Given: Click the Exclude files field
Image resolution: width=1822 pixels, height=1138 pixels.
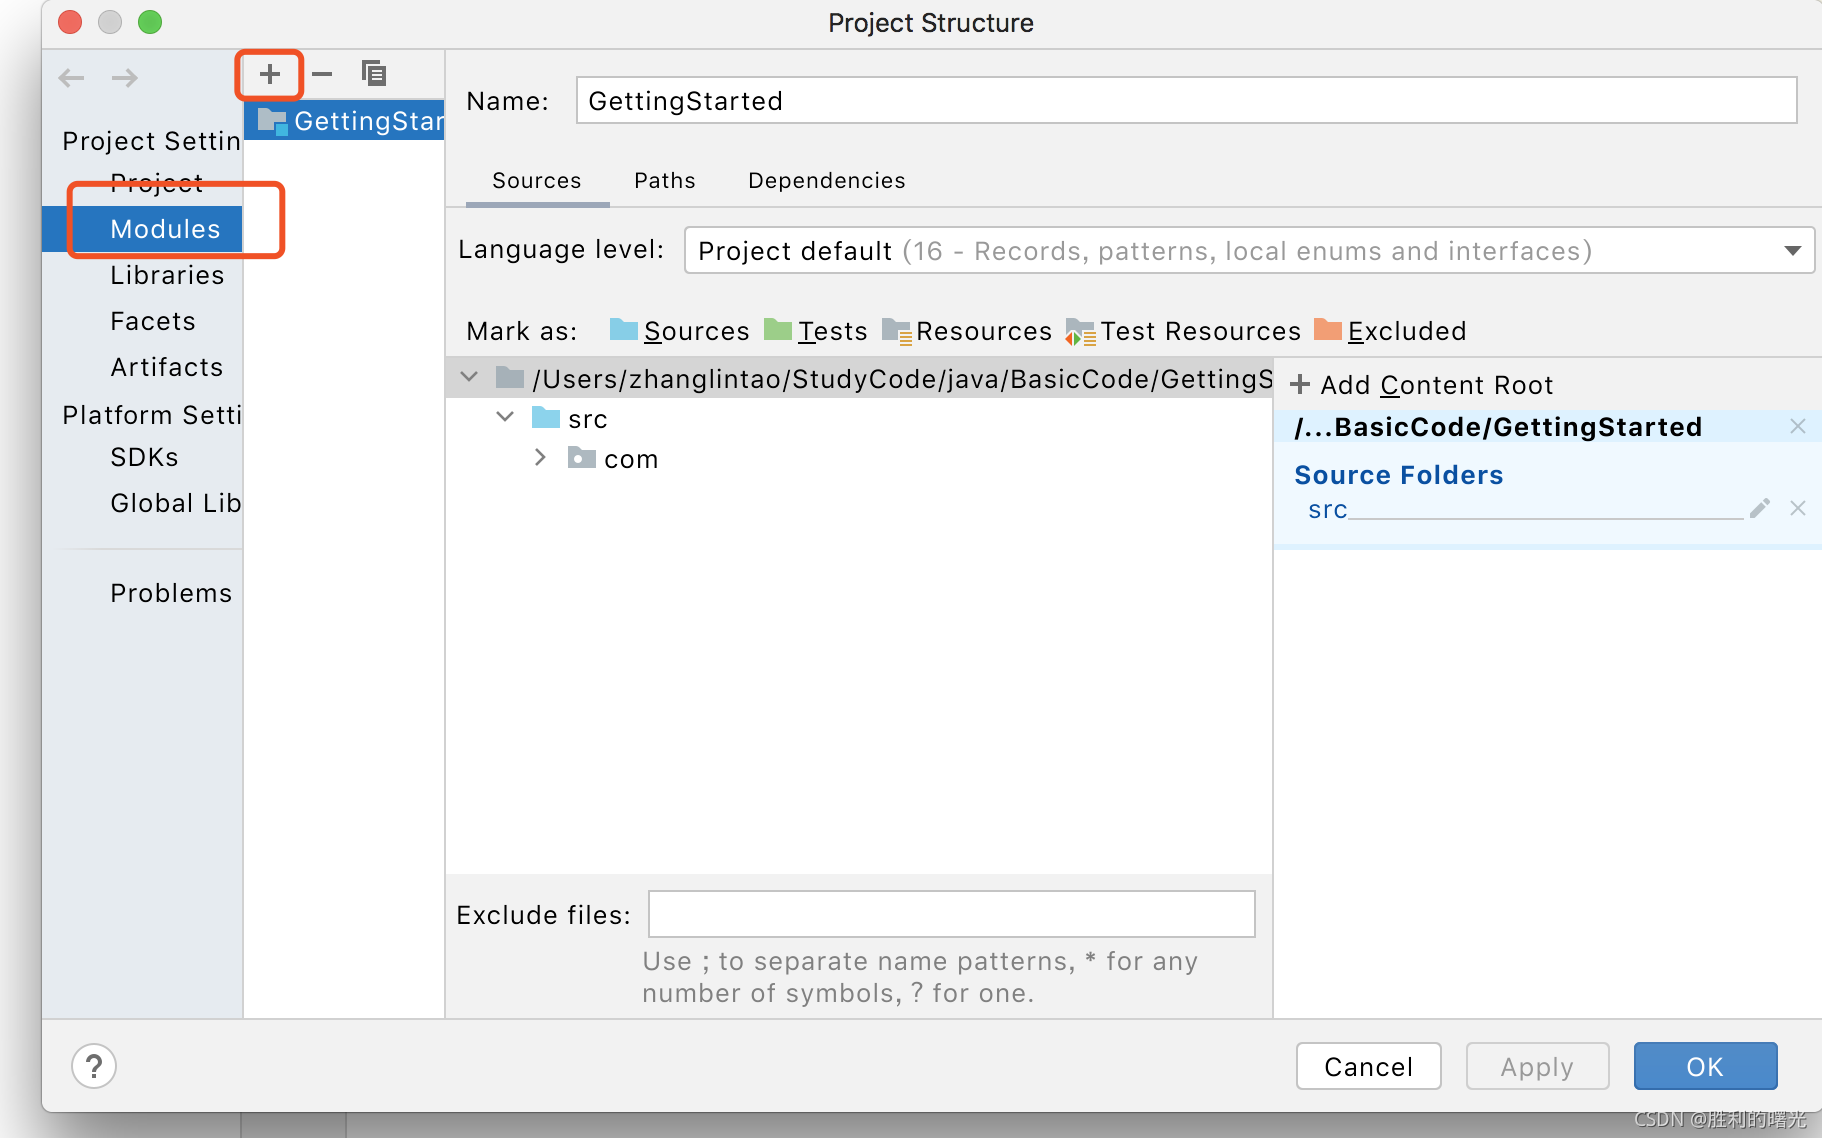Looking at the screenshot, I should [x=951, y=914].
